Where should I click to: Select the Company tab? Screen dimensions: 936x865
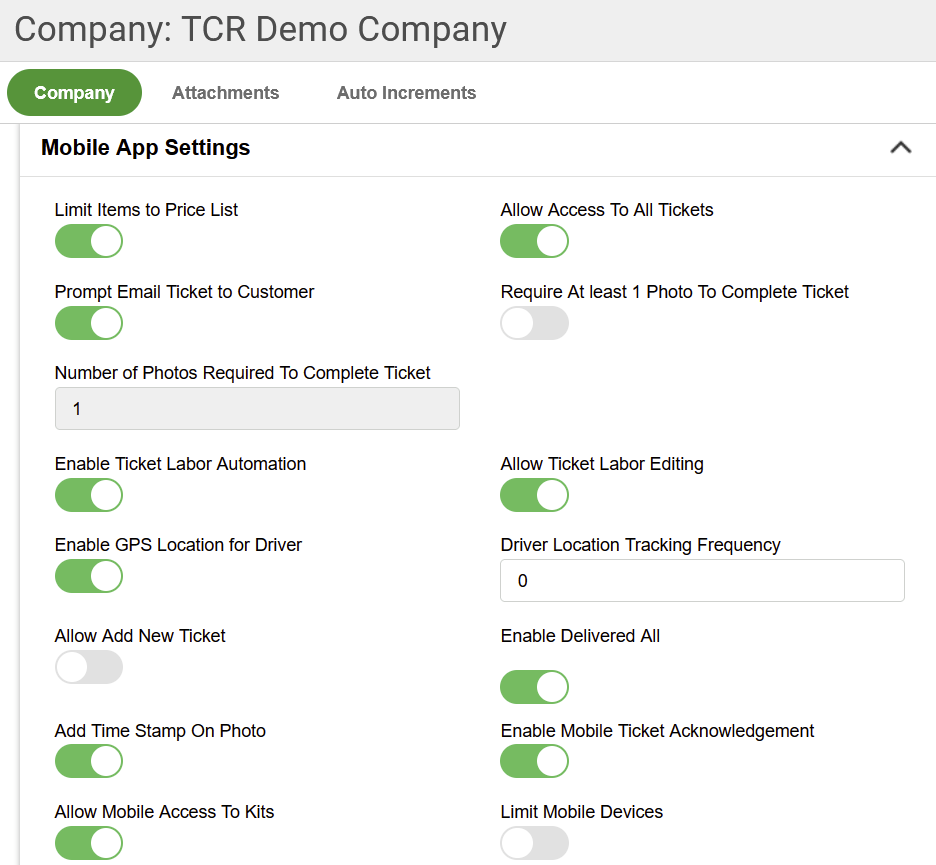pyautogui.click(x=74, y=93)
